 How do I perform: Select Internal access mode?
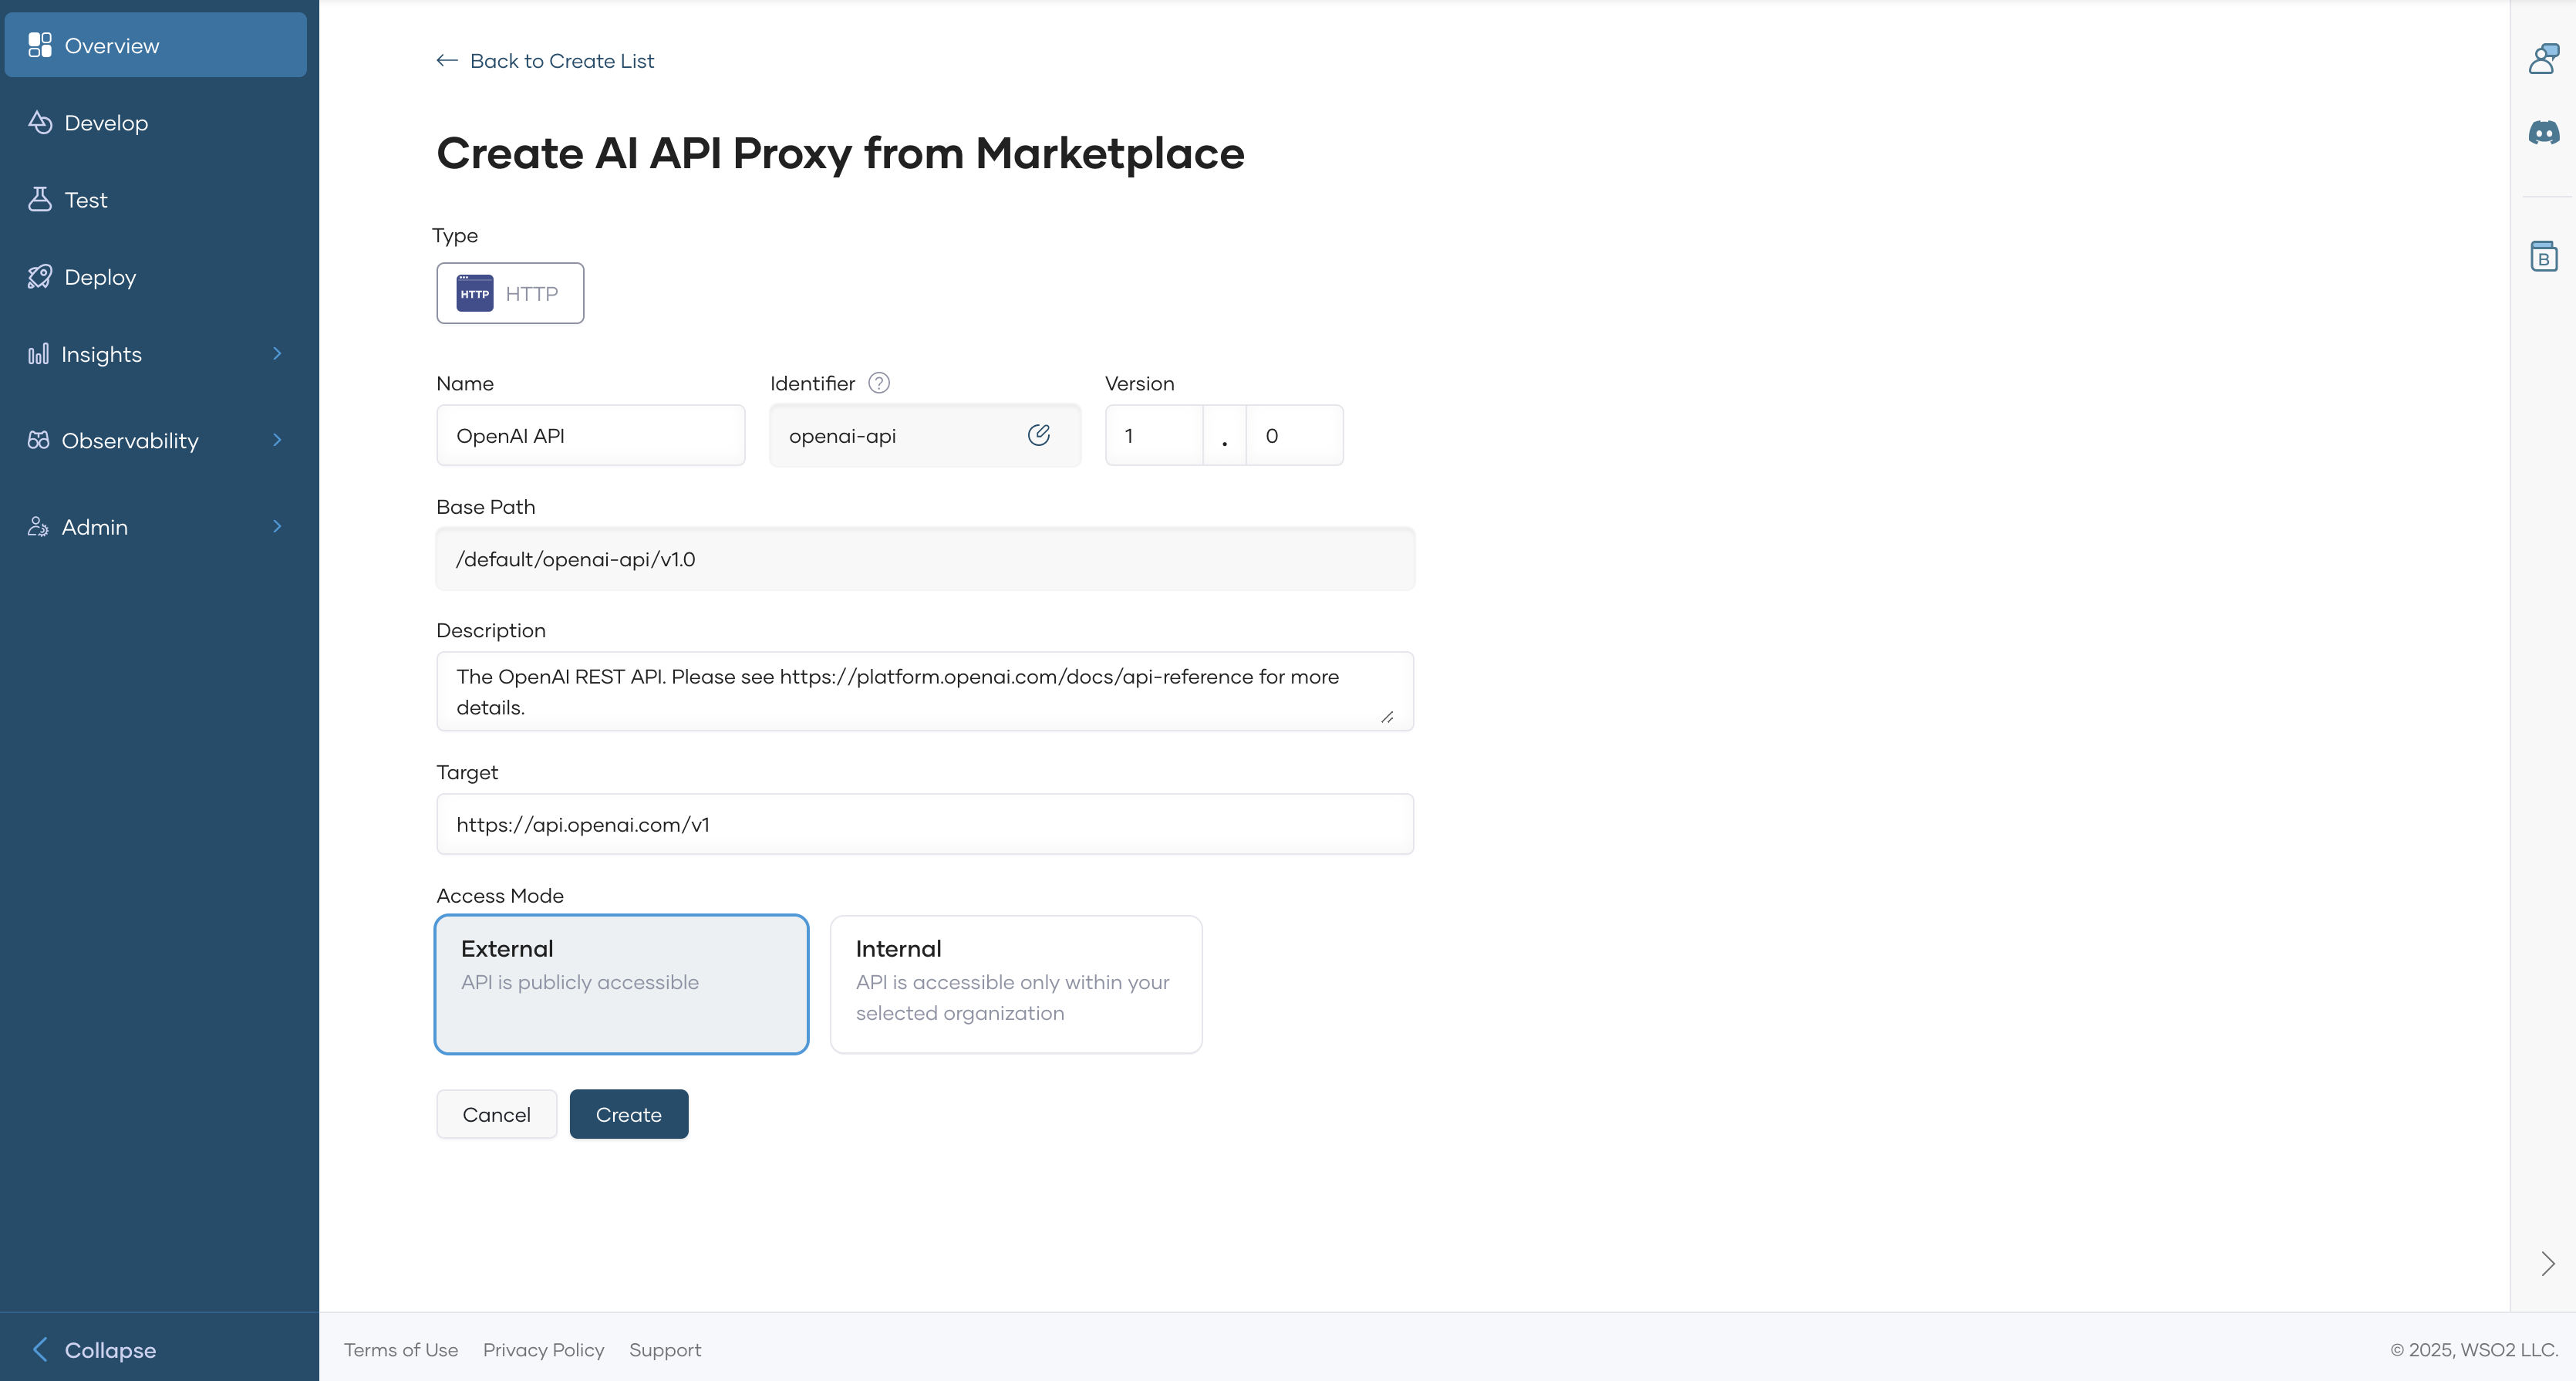coord(1015,983)
